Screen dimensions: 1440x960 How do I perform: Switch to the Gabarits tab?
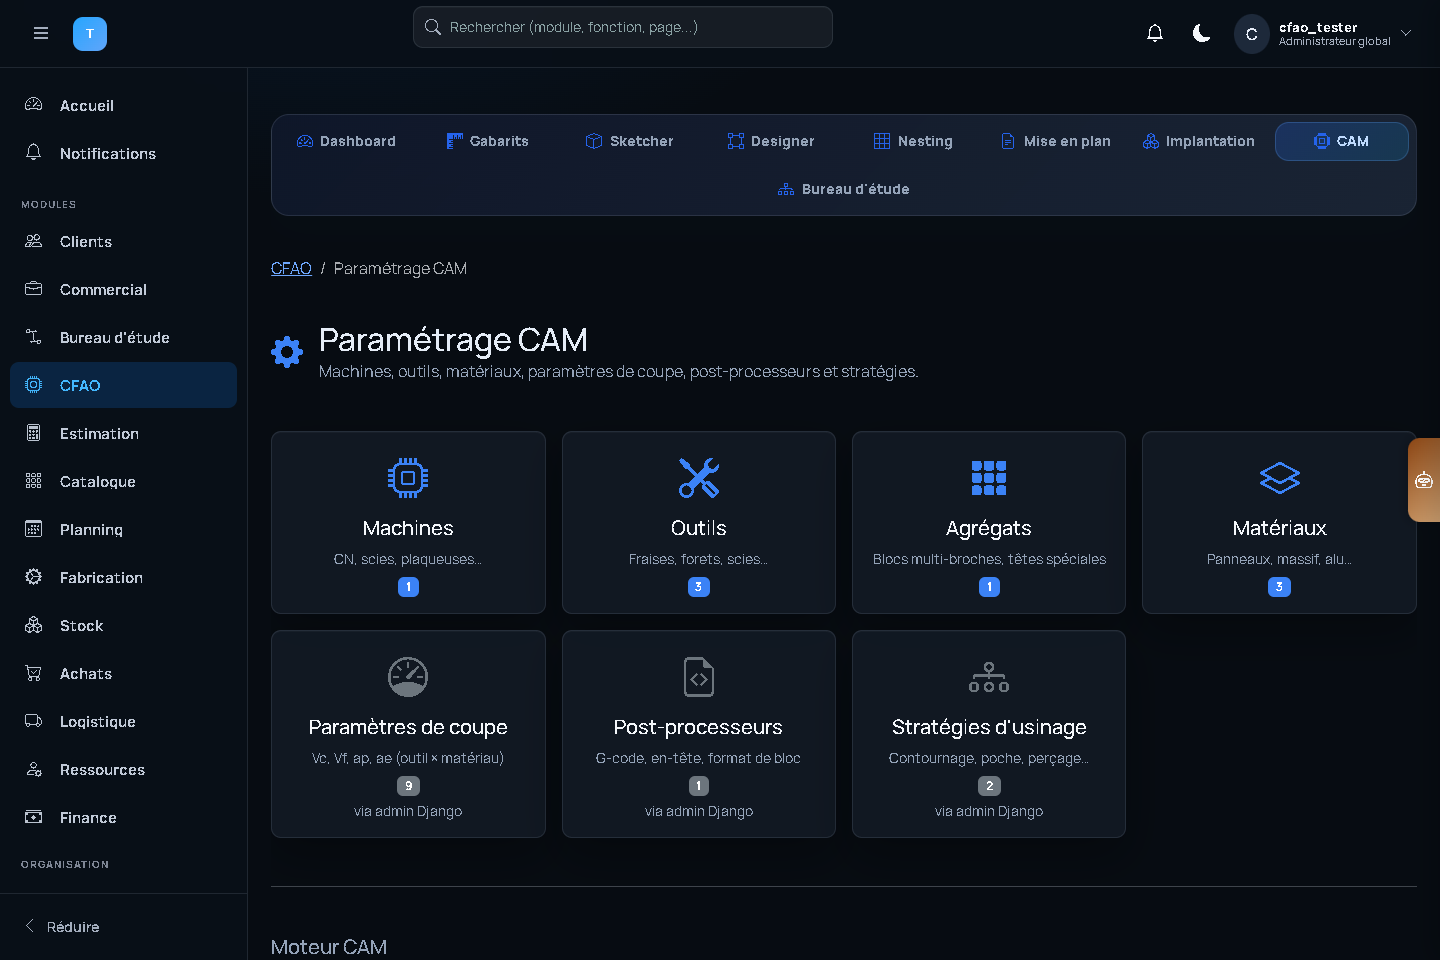487,141
